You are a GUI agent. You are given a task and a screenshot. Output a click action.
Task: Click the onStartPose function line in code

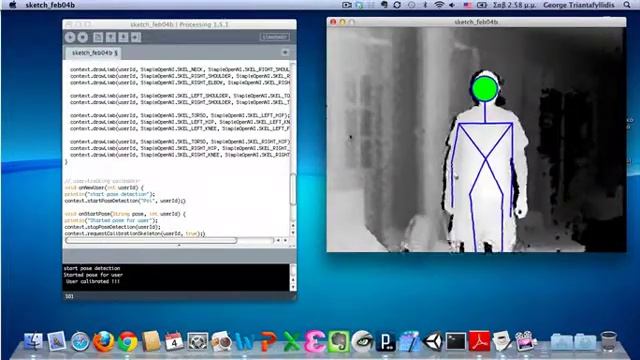(125, 214)
